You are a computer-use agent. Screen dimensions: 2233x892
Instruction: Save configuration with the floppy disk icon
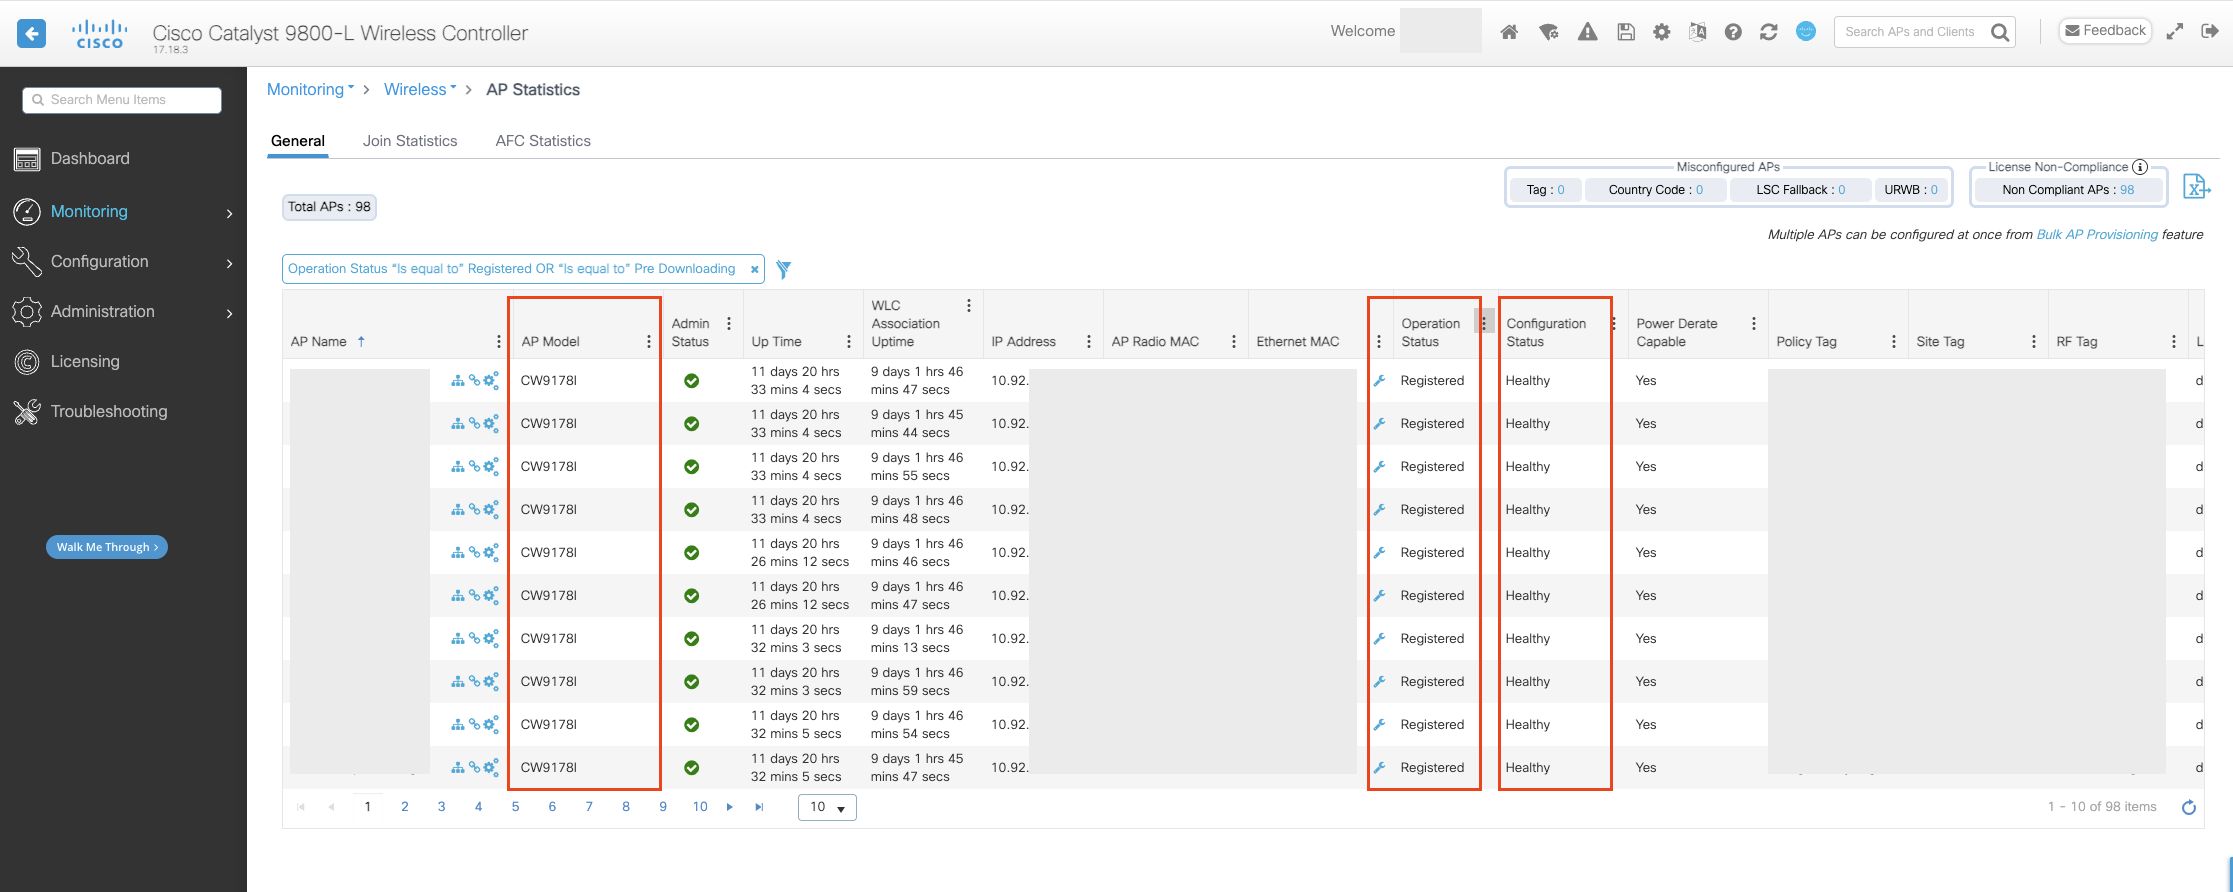(x=1626, y=32)
